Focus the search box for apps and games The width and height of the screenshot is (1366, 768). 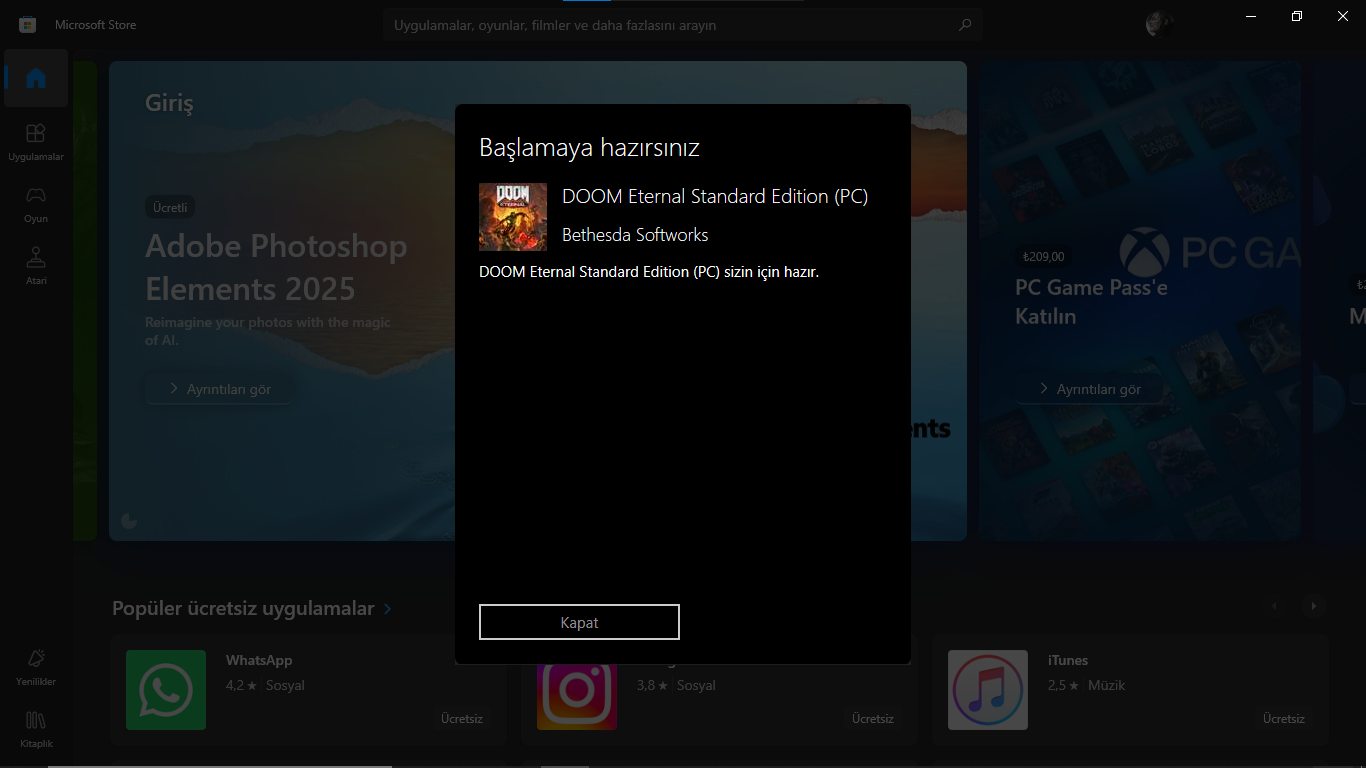click(x=682, y=25)
